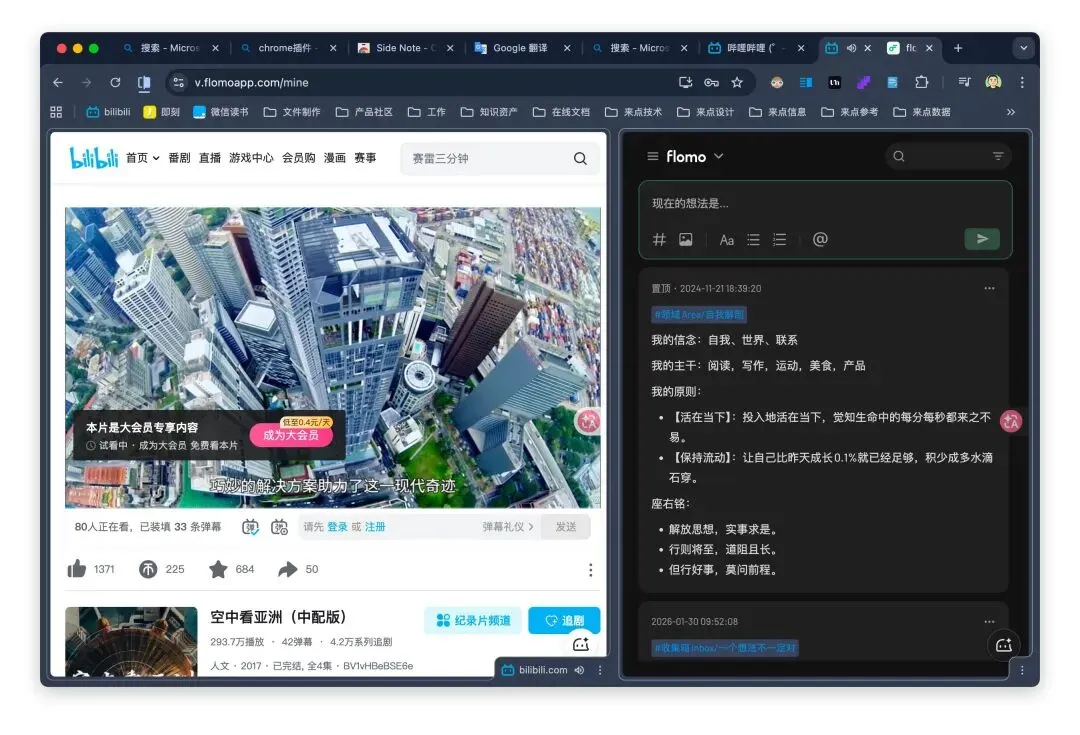Viewport: 1080px width, 735px height.
Task: Switch to Google 翻译 browser tab
Action: (520, 48)
